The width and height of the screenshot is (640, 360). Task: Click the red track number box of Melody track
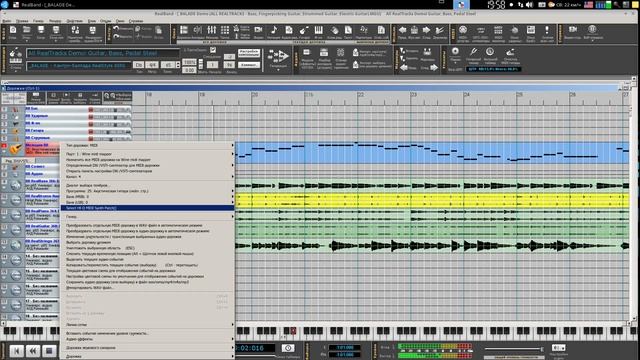click(4, 146)
